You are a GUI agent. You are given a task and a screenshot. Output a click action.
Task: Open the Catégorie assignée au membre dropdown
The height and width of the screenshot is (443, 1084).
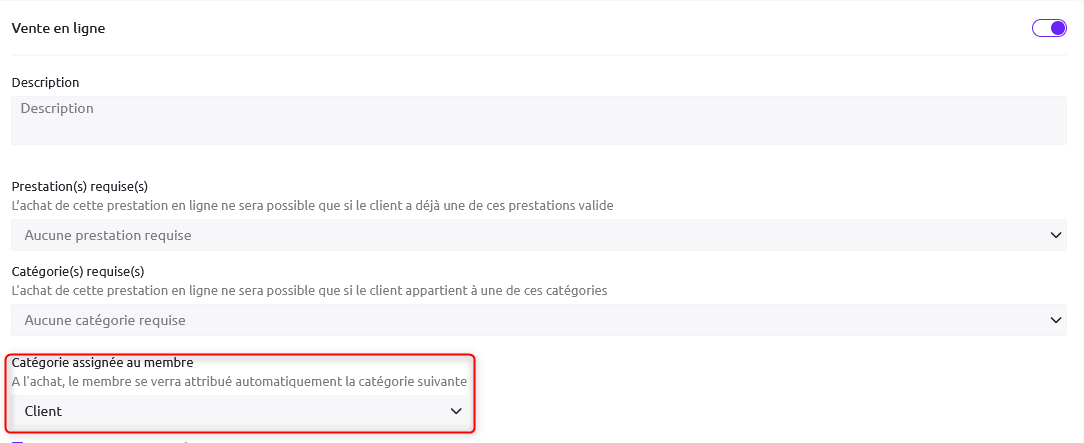(x=242, y=411)
